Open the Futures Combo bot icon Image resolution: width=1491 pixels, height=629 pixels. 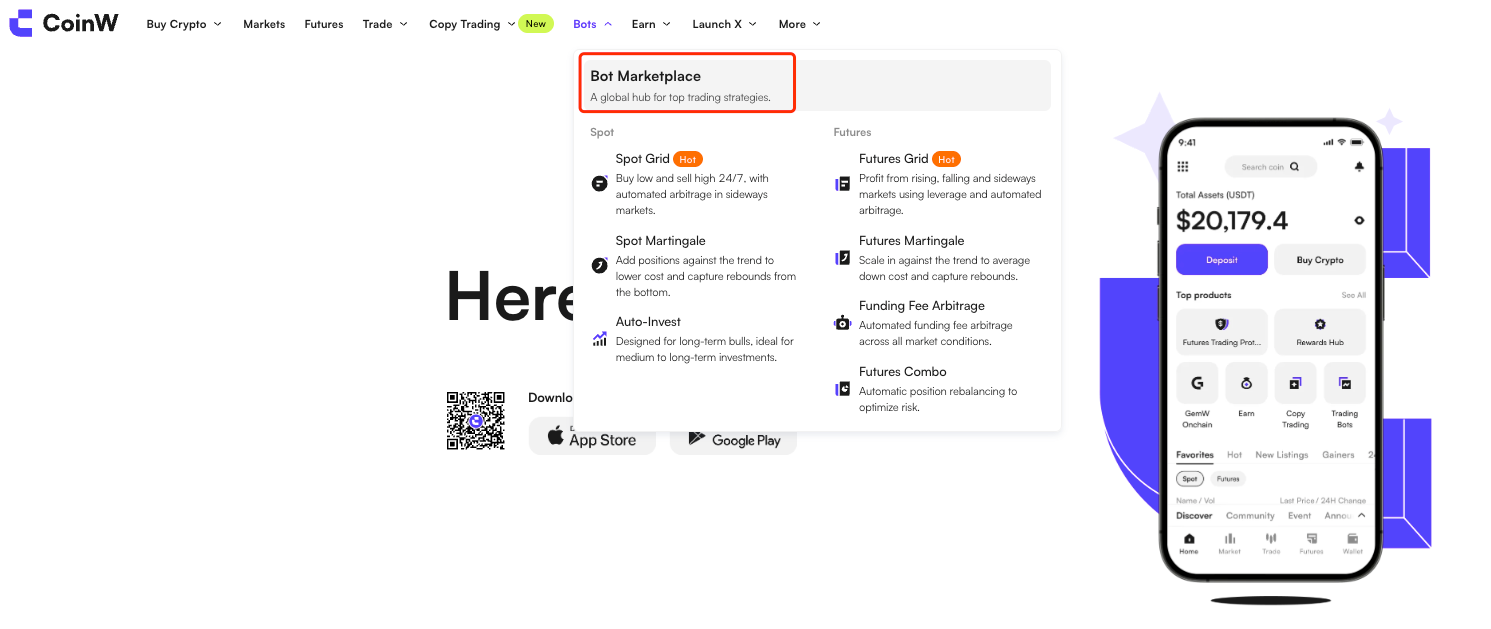pos(842,389)
